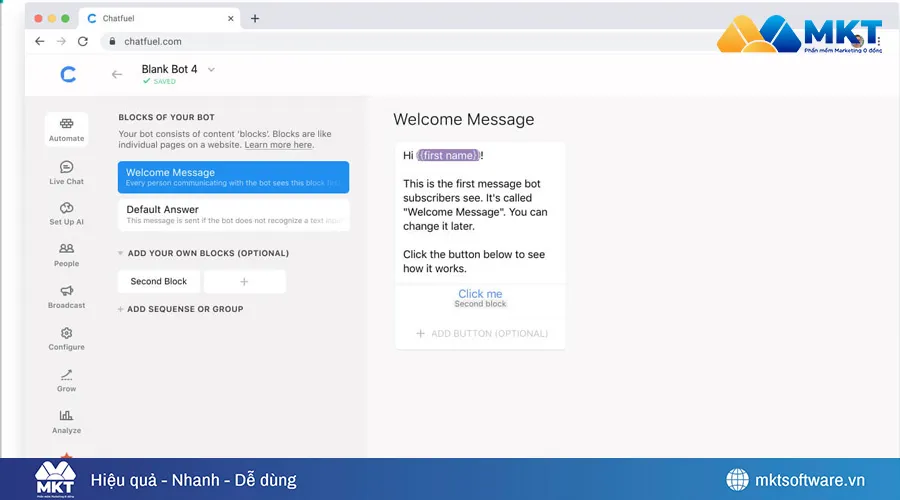The image size is (900, 500).
Task: Click the Blank Bot 4 title
Action: click(x=169, y=69)
